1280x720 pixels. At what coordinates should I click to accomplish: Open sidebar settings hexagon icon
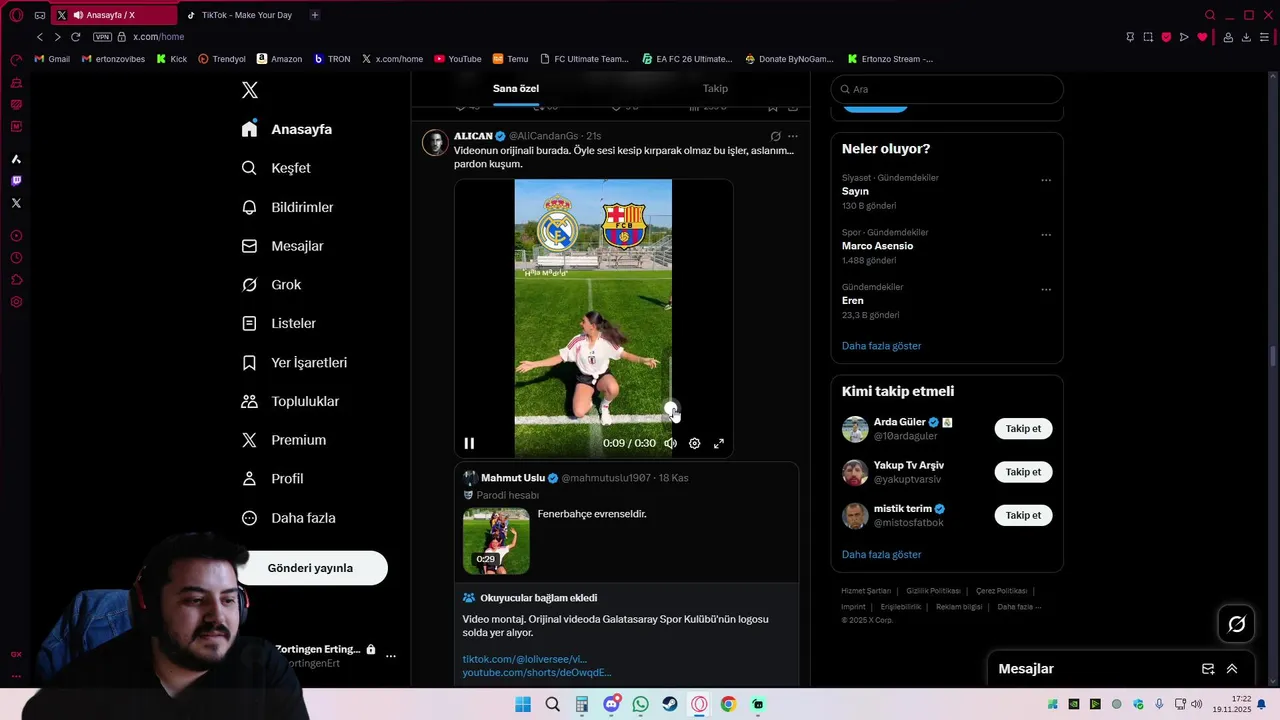16,302
